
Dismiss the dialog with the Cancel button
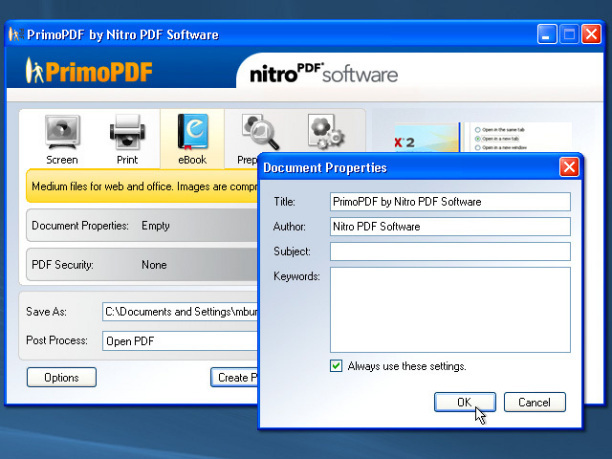(x=534, y=402)
